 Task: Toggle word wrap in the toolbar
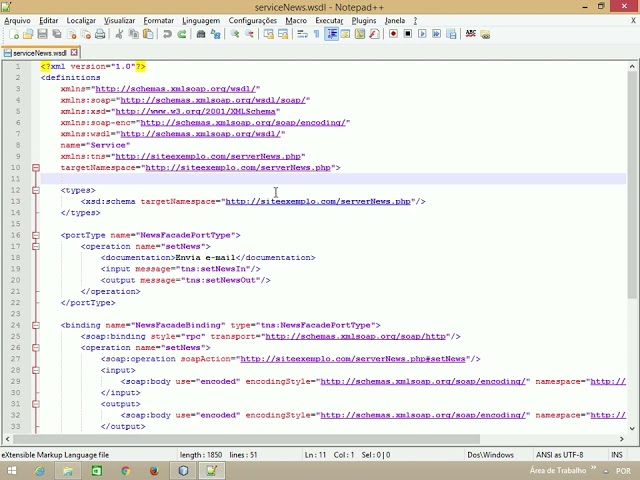(x=302, y=34)
